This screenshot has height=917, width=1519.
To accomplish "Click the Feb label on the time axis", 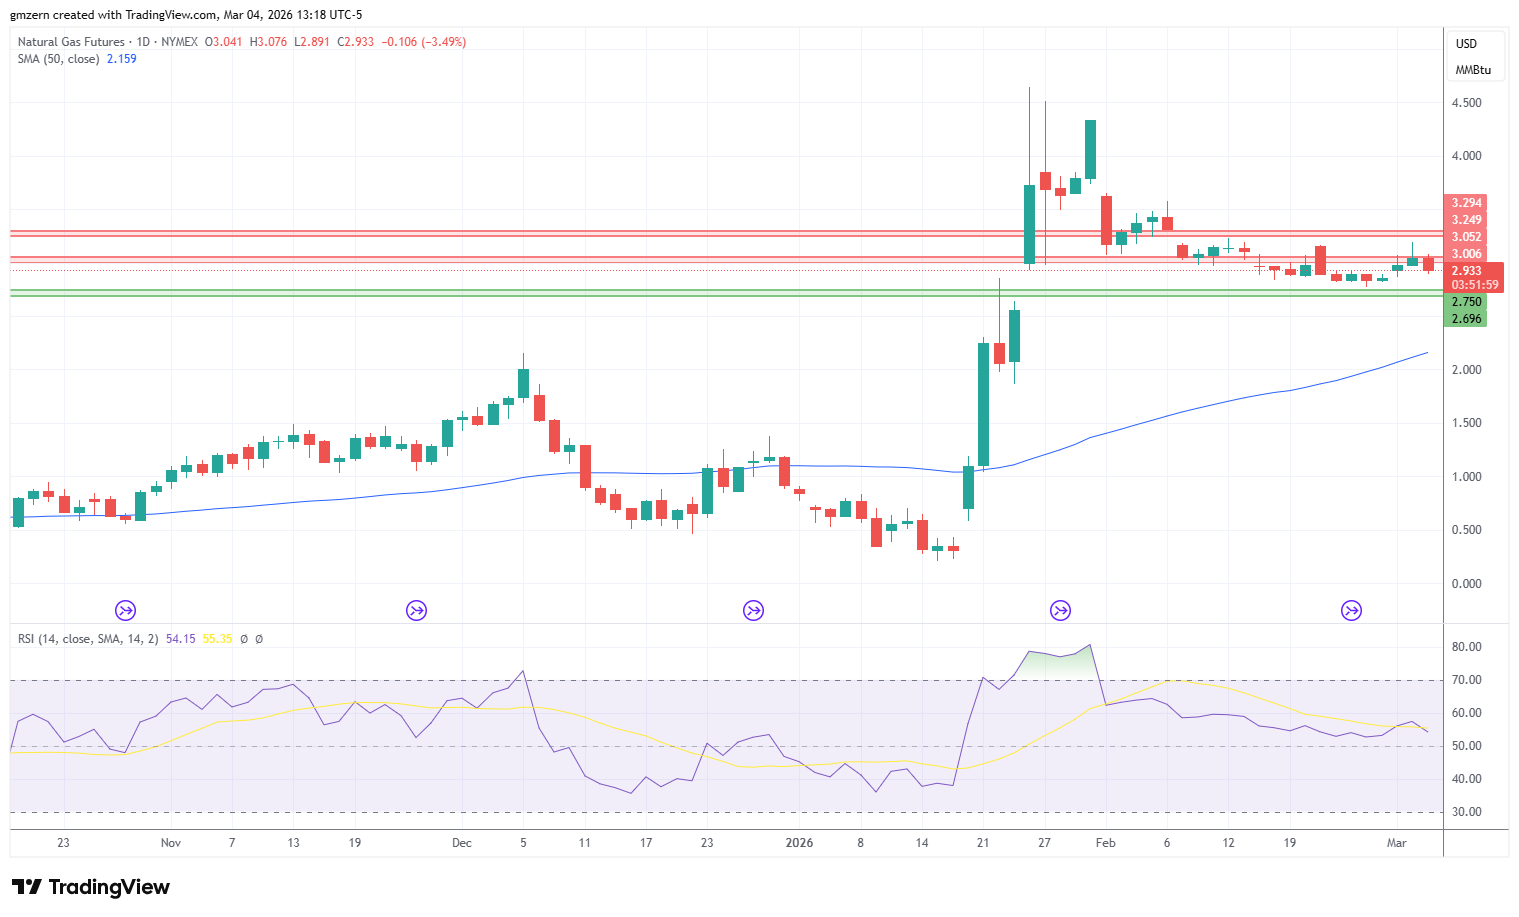I will [1105, 843].
